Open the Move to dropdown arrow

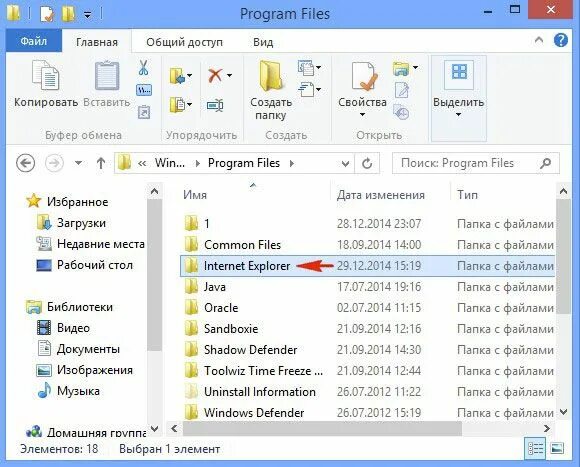click(190, 76)
